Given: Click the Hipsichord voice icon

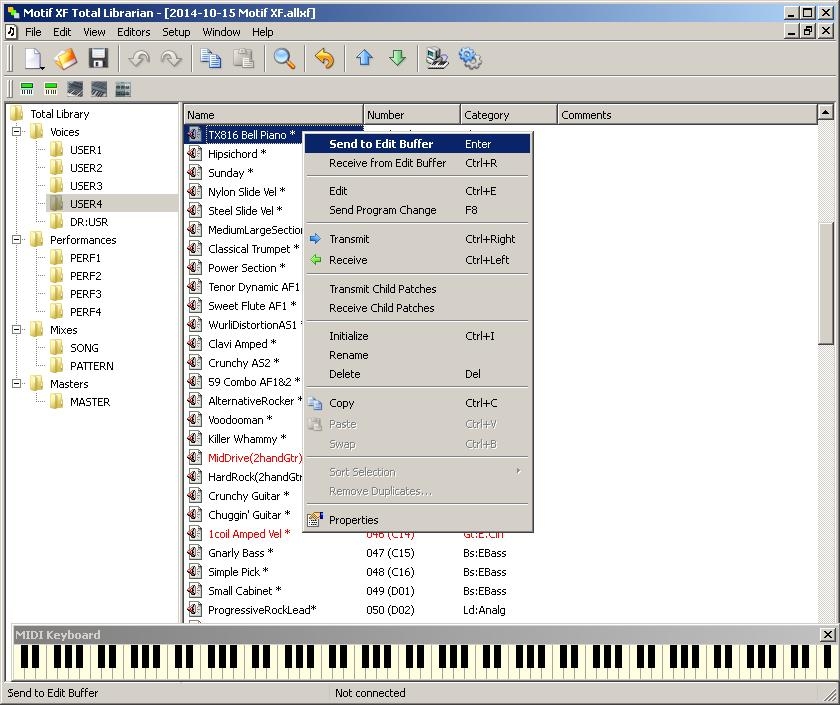Looking at the screenshot, I should click(194, 154).
